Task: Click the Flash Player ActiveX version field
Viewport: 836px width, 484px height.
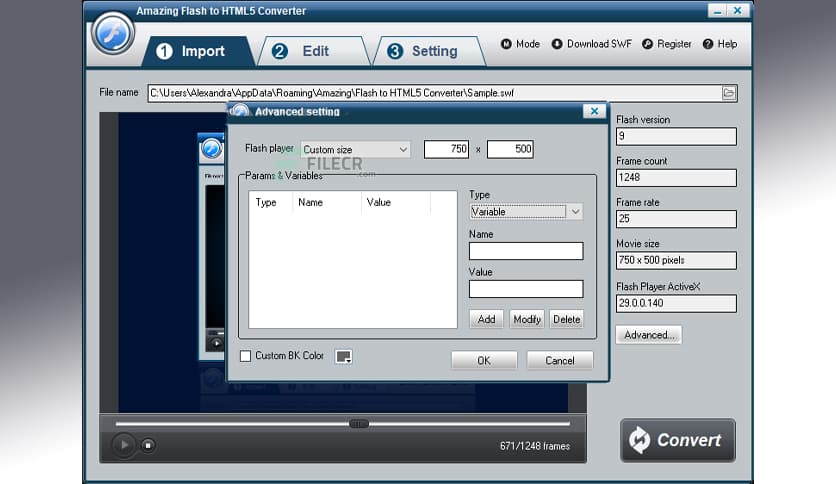Action: [676, 303]
